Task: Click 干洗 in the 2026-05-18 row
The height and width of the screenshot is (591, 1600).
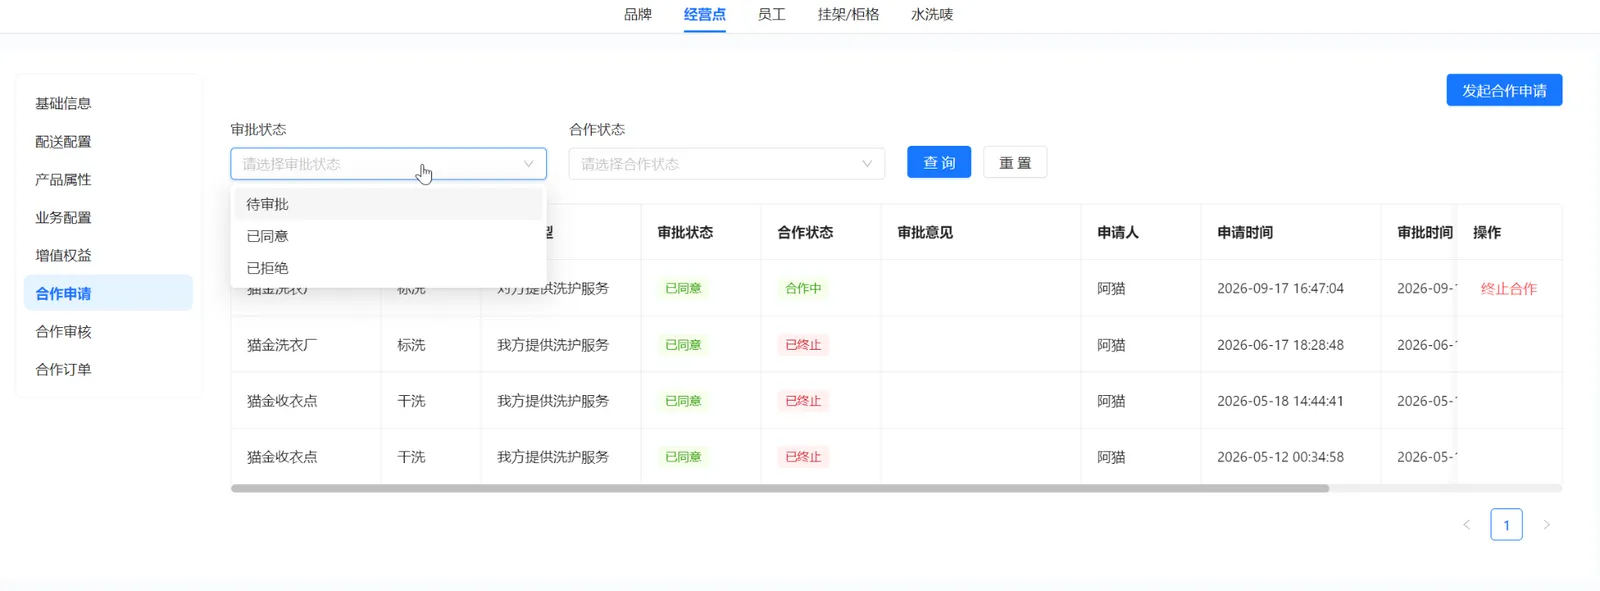Action: pyautogui.click(x=411, y=401)
